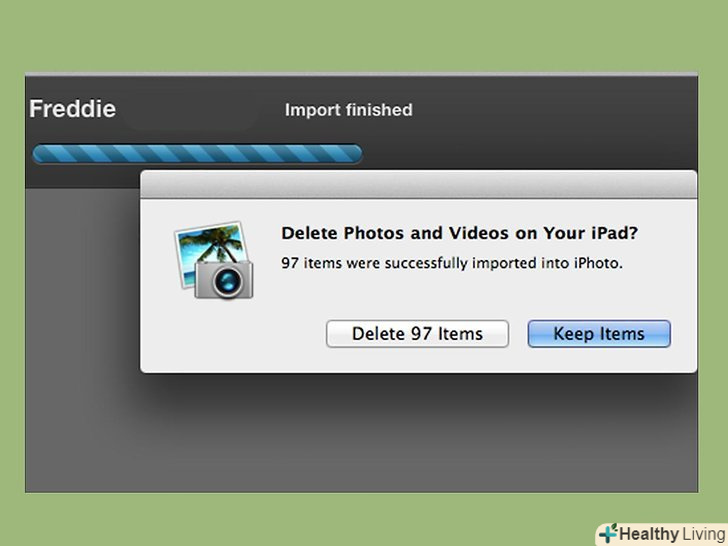Click the Healthy Living plus logo icon
The height and width of the screenshot is (546, 728).
(x=609, y=533)
